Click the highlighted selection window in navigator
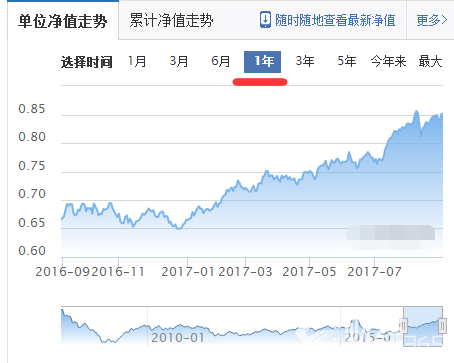454x363 pixels. point(423,326)
